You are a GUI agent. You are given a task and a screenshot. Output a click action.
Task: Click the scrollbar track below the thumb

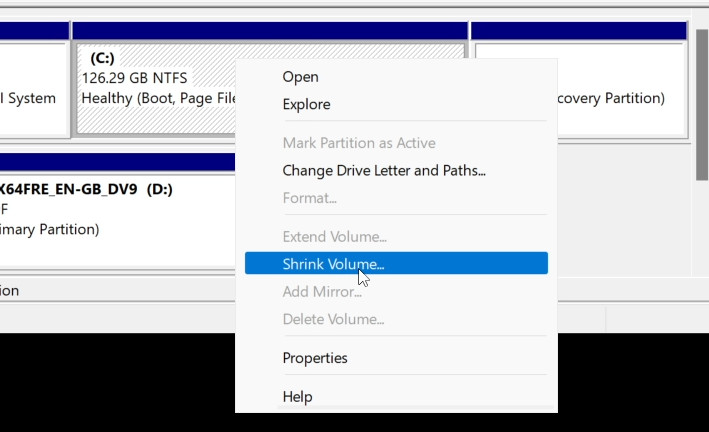click(x=701, y=230)
